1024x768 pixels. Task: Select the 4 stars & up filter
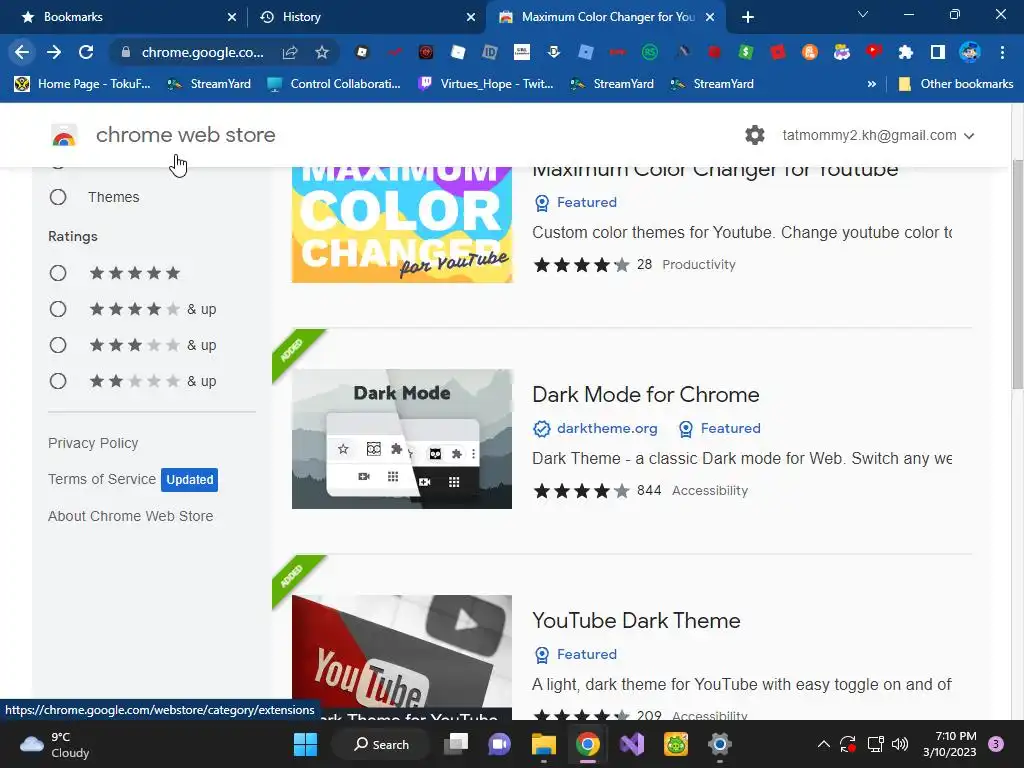58,309
